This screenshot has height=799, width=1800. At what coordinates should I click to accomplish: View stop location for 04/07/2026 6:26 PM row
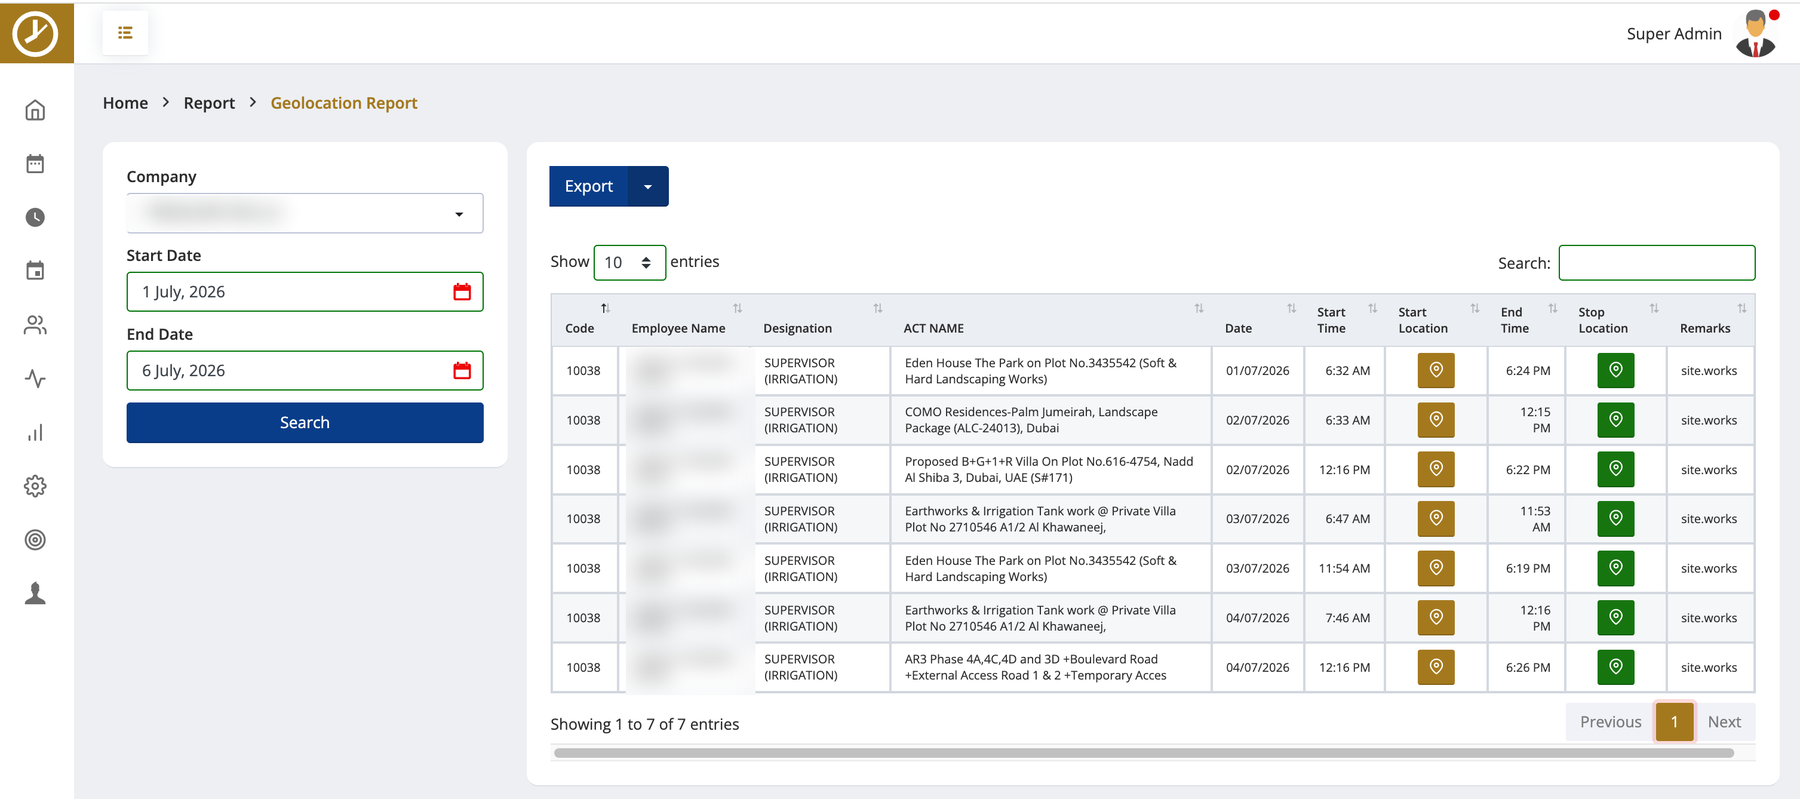1616,667
